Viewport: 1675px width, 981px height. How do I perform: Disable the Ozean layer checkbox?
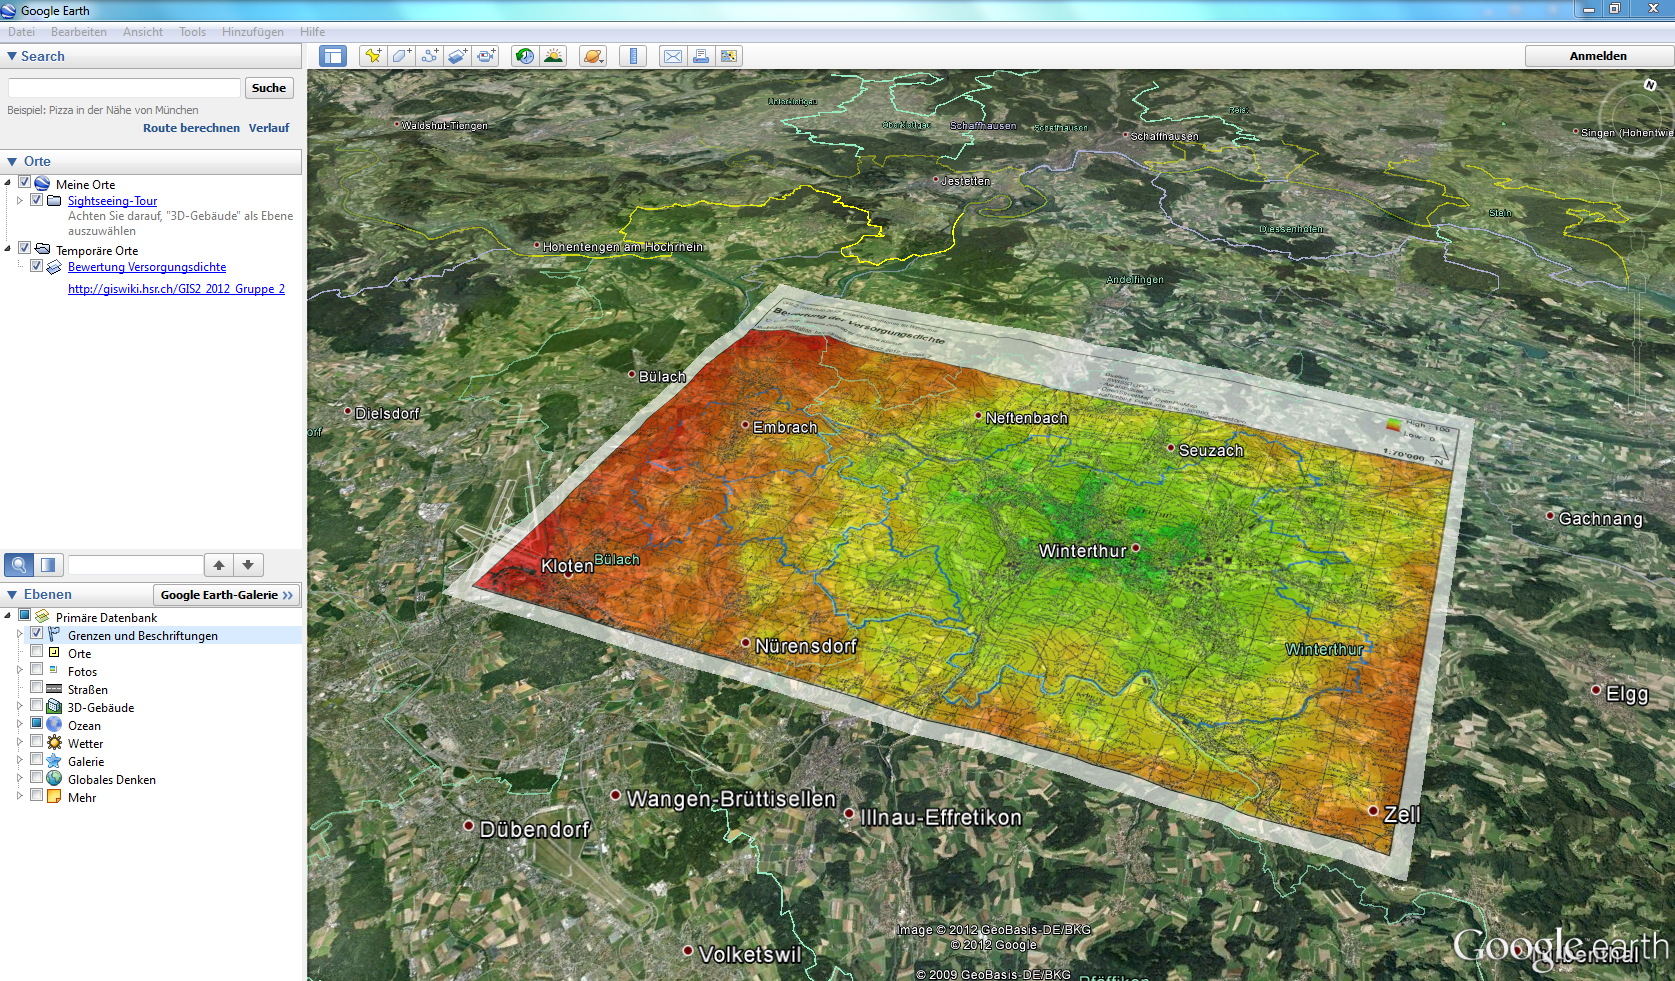[38, 724]
